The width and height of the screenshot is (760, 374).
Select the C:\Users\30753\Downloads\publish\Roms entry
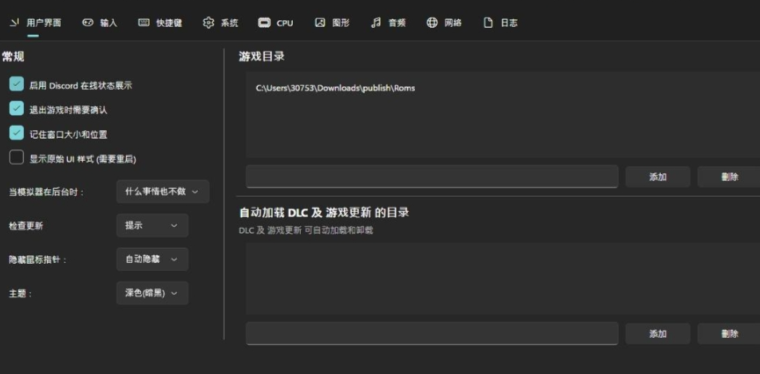pyautogui.click(x=335, y=88)
